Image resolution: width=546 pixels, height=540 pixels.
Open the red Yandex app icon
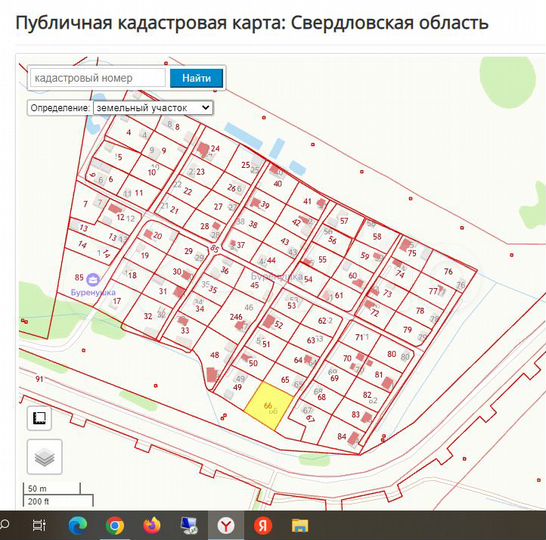(x=263, y=525)
